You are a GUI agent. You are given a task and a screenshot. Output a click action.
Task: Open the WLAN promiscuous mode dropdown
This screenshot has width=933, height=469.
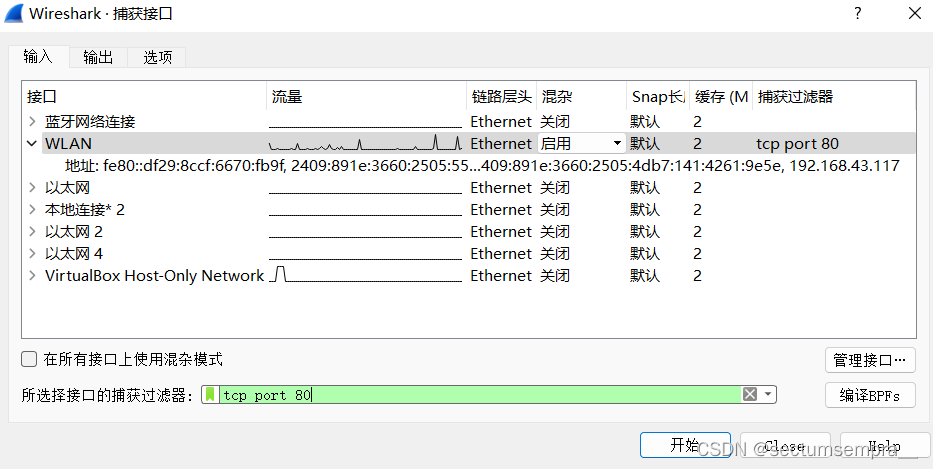(581, 143)
